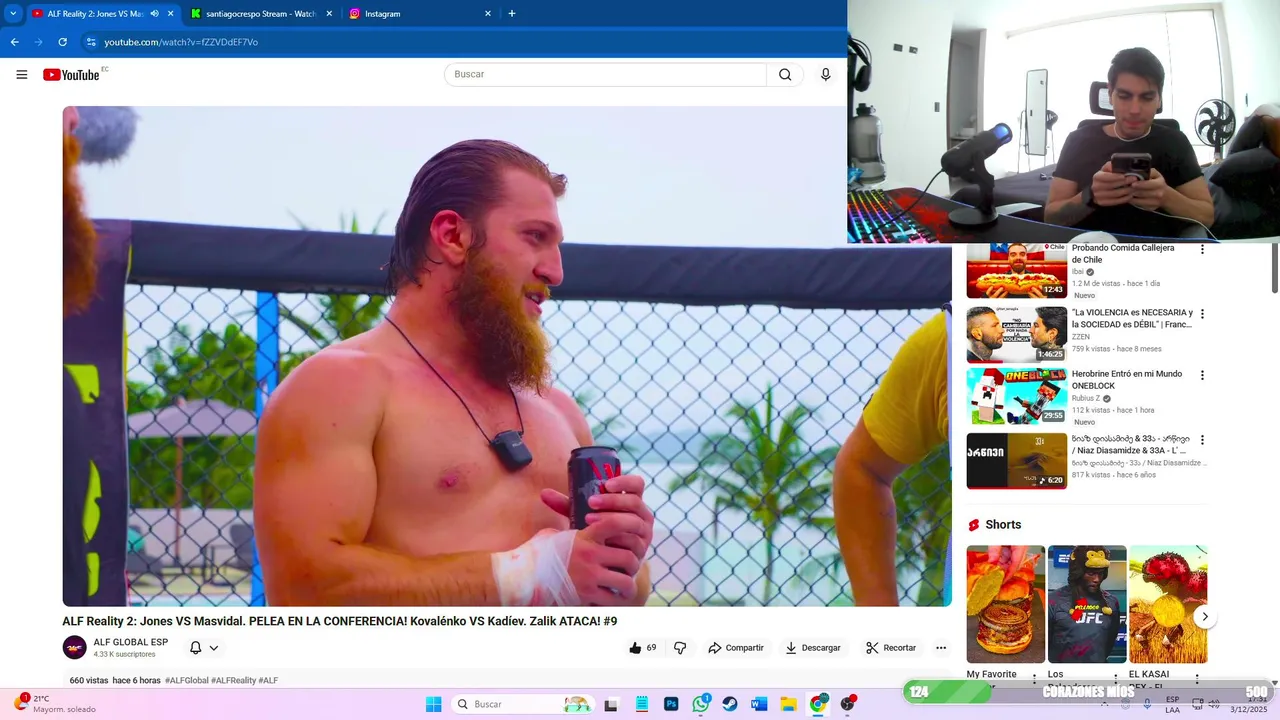Screen dimensions: 1280x720
Task: Open options menu for Niaz Diasamidze video
Action: click(x=1202, y=440)
